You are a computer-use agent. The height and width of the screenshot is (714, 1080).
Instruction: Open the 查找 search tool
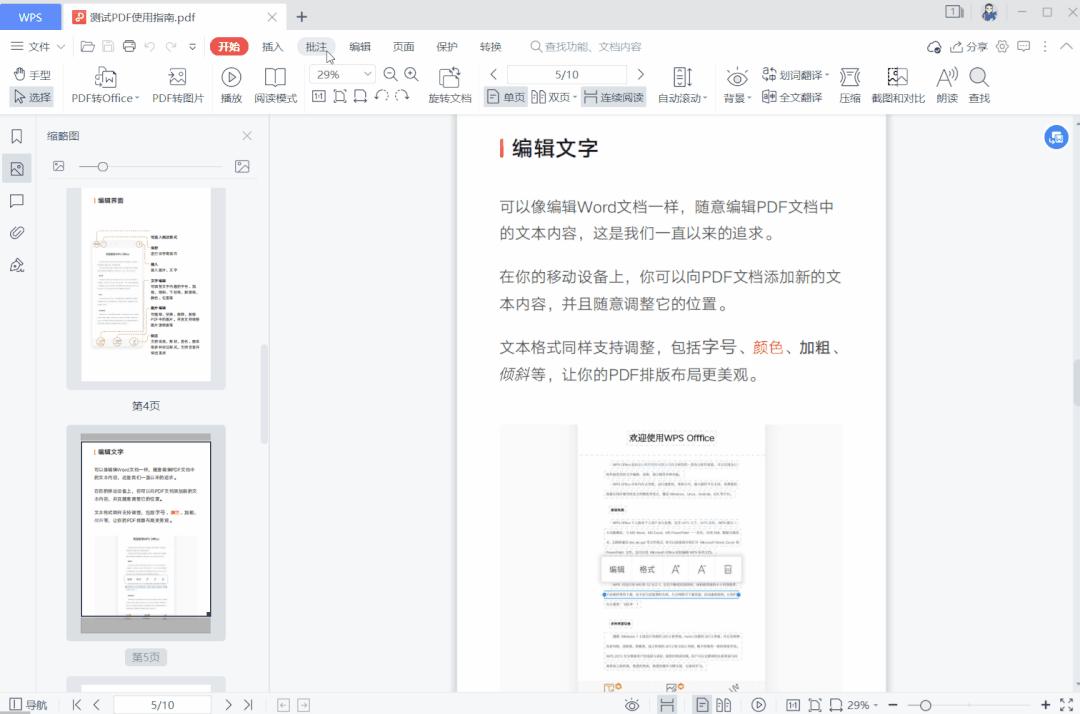tap(978, 84)
